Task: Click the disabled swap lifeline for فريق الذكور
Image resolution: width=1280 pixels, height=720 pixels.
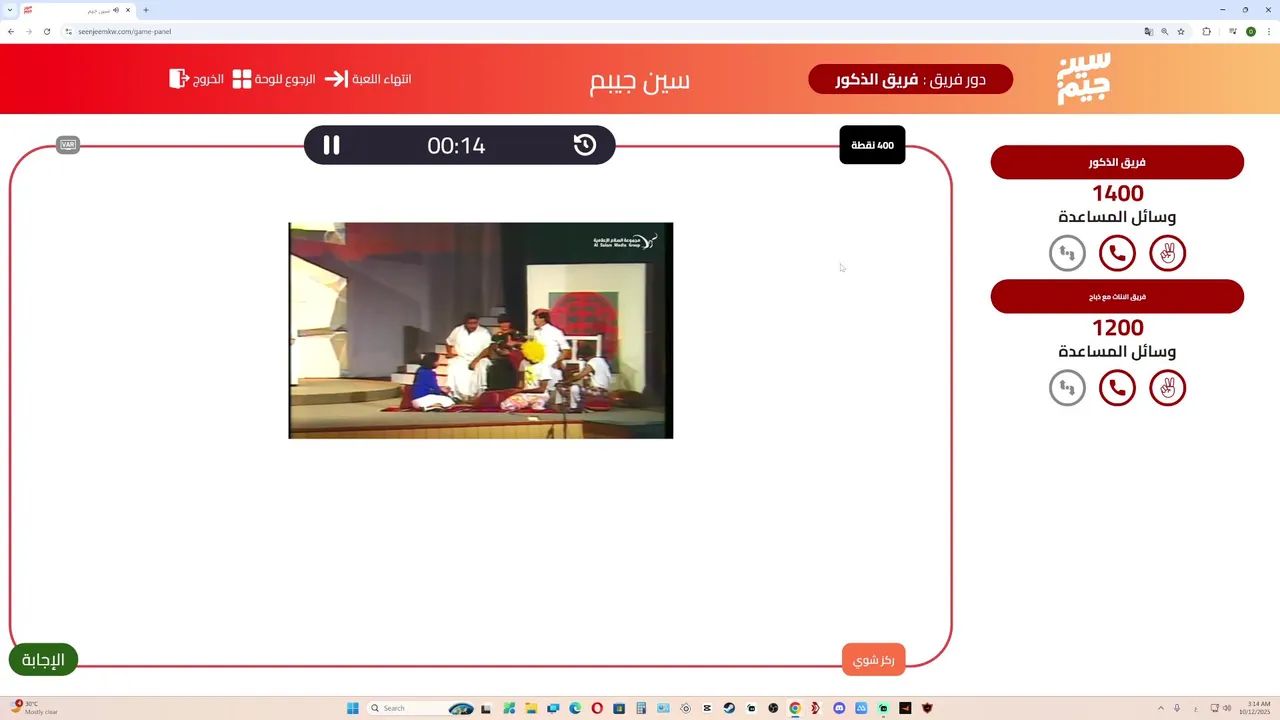Action: coord(1067,253)
